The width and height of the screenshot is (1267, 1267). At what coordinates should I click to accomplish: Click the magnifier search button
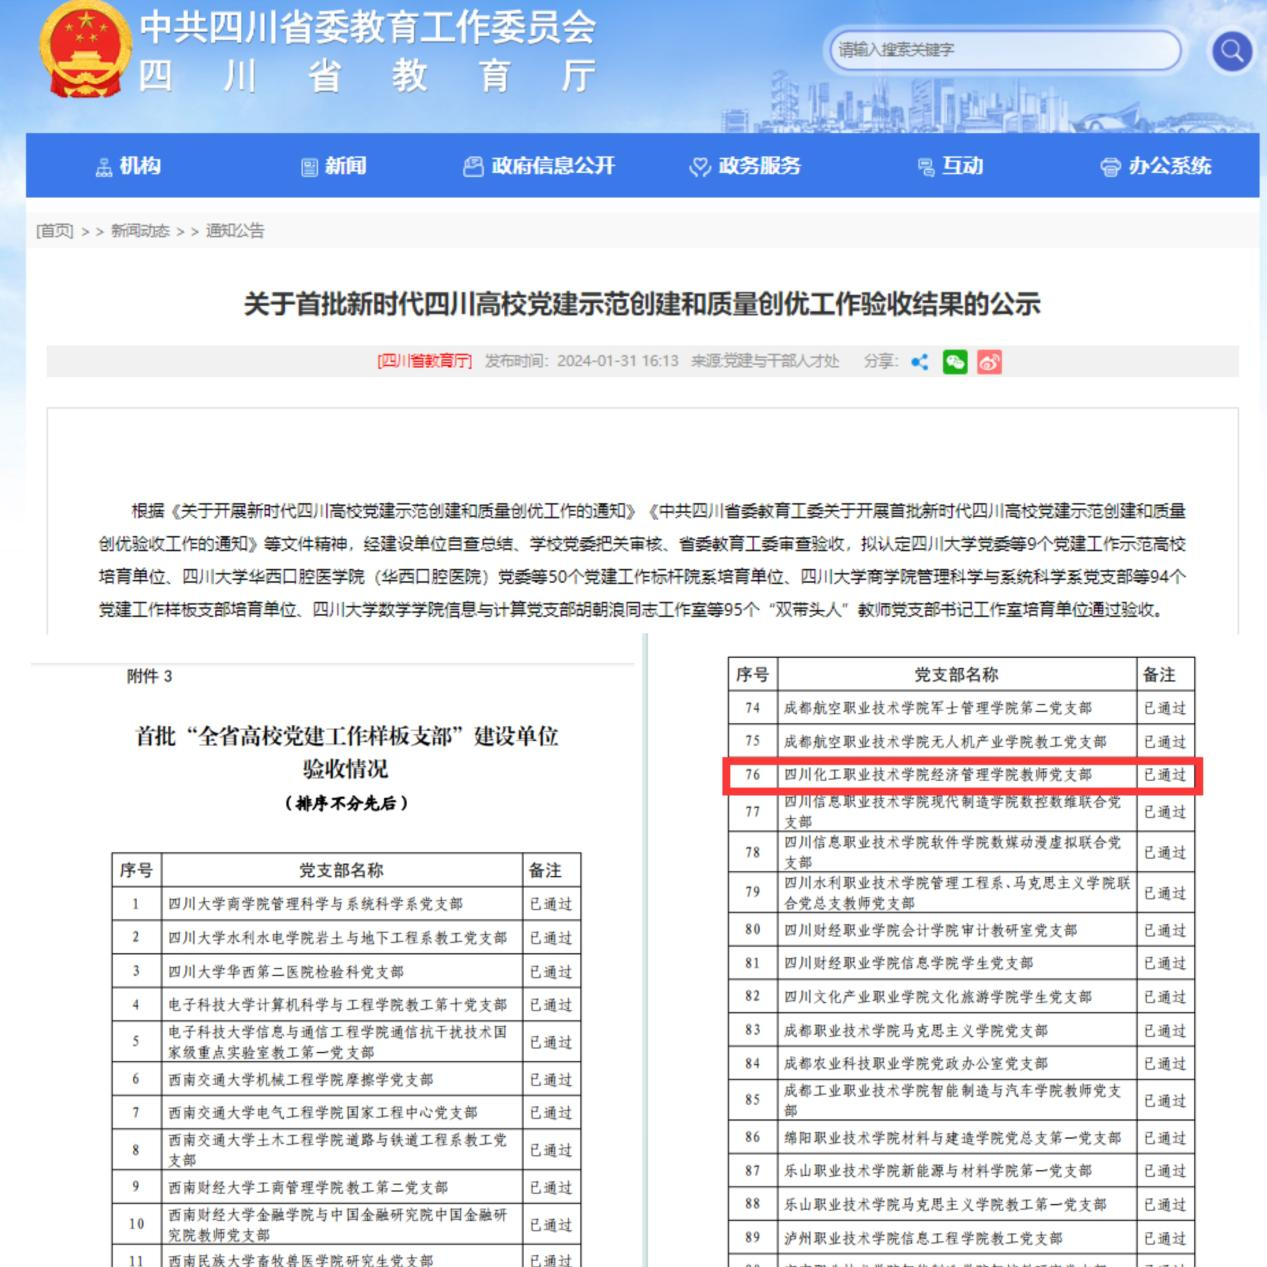coord(1231,51)
